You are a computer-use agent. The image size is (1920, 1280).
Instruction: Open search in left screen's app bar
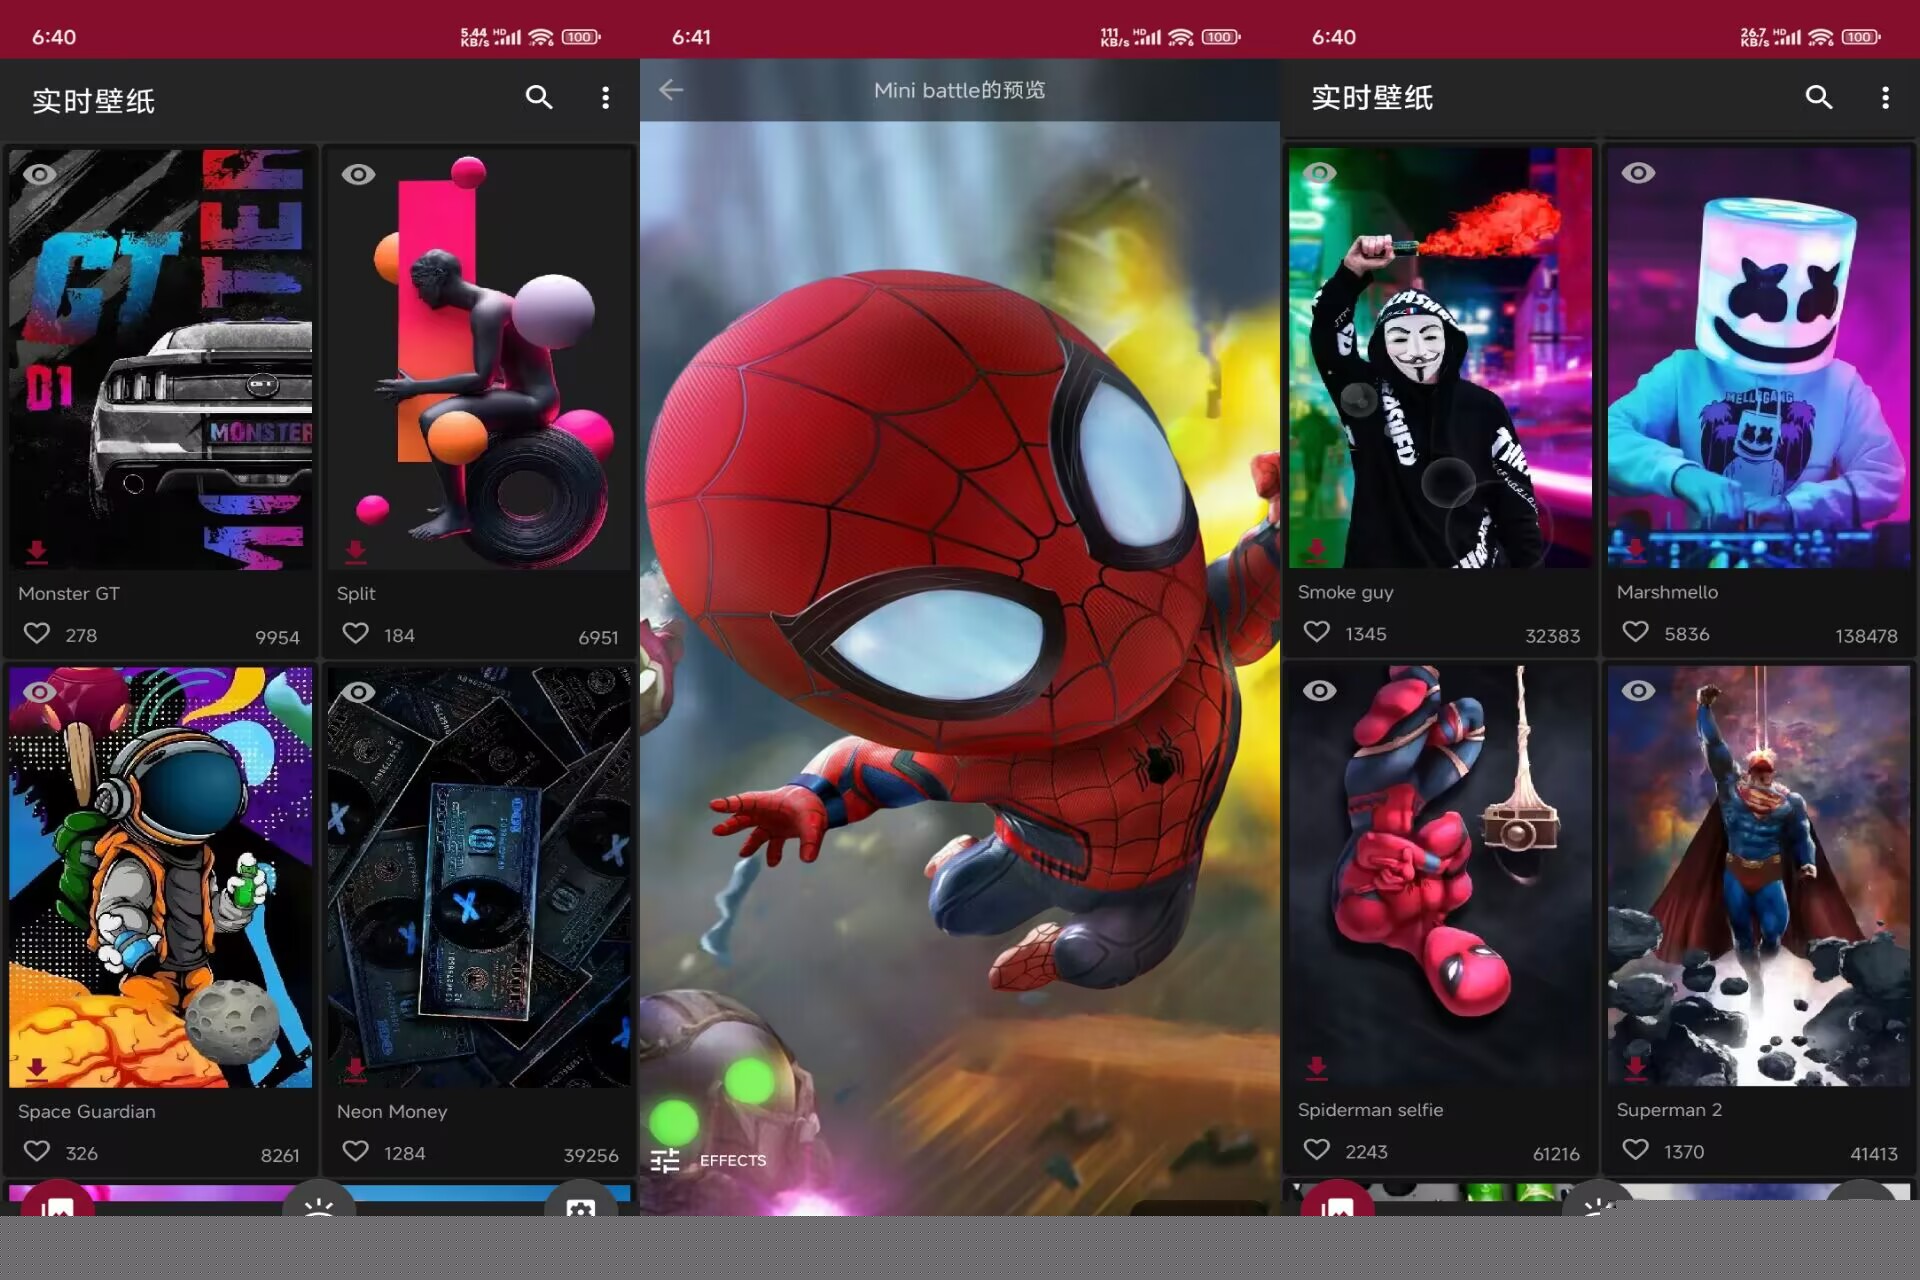coord(539,97)
